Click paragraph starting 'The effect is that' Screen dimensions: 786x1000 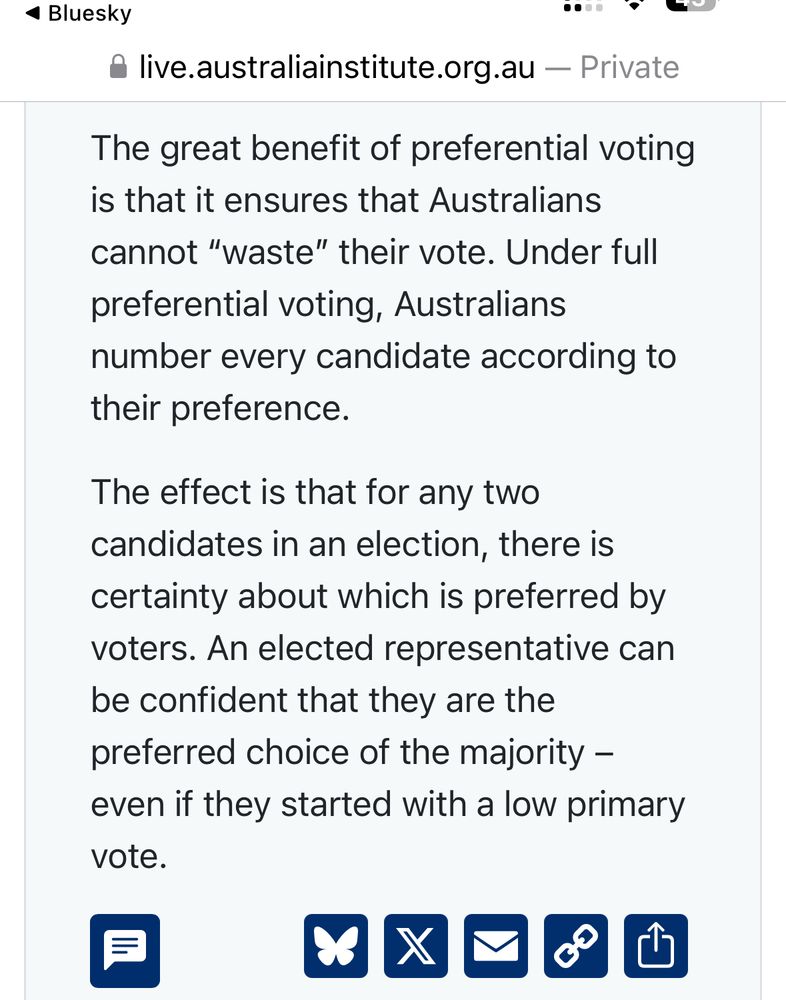tap(392, 674)
